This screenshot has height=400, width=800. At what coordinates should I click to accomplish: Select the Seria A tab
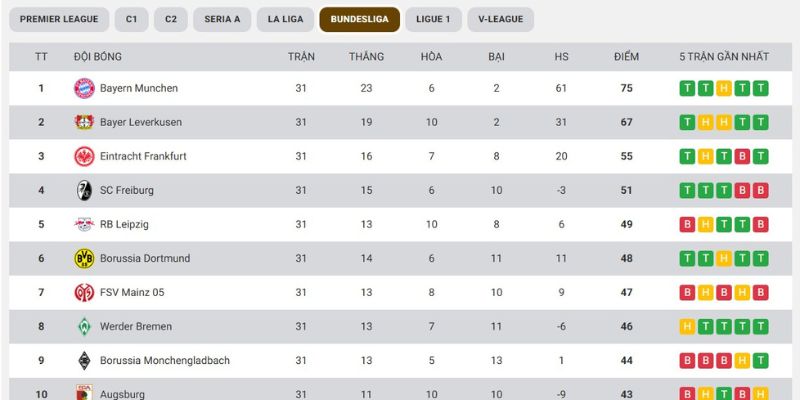(x=221, y=19)
